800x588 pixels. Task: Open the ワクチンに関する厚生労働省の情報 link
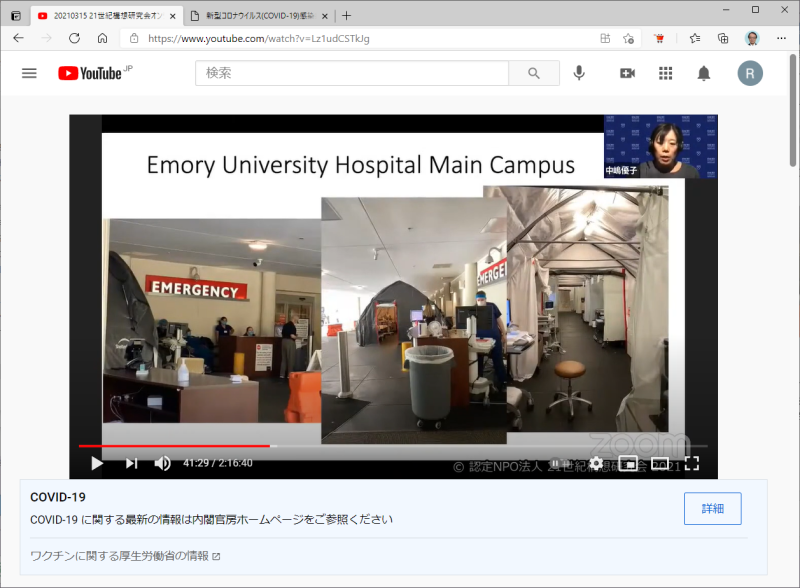(125, 556)
